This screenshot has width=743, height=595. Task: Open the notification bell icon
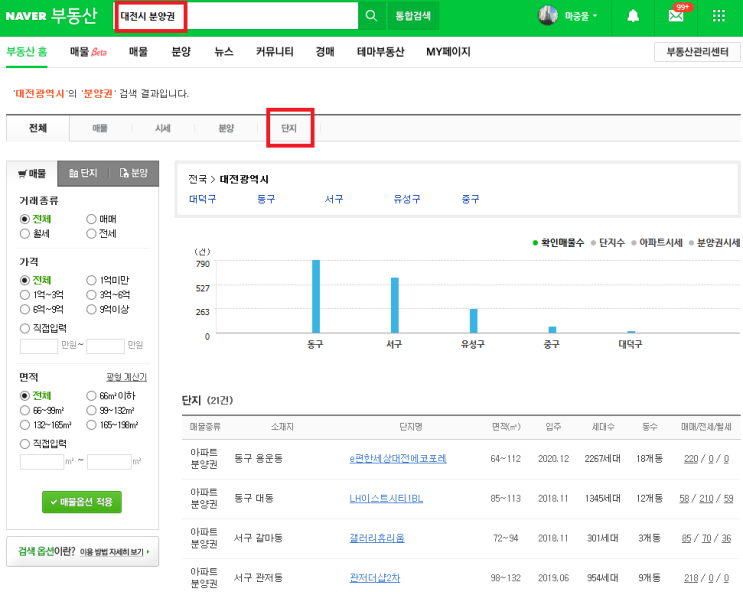pyautogui.click(x=633, y=17)
